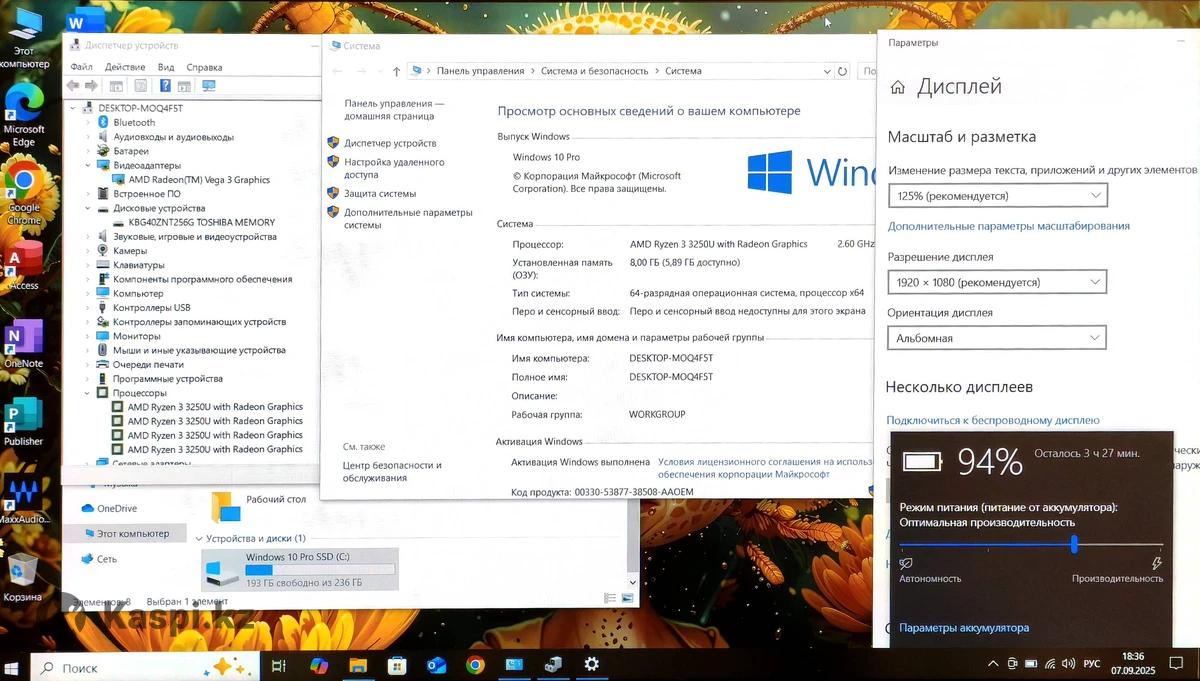The width and height of the screenshot is (1200, 681).
Task: Click the refresh button beside the address bar
Action: 843,71
